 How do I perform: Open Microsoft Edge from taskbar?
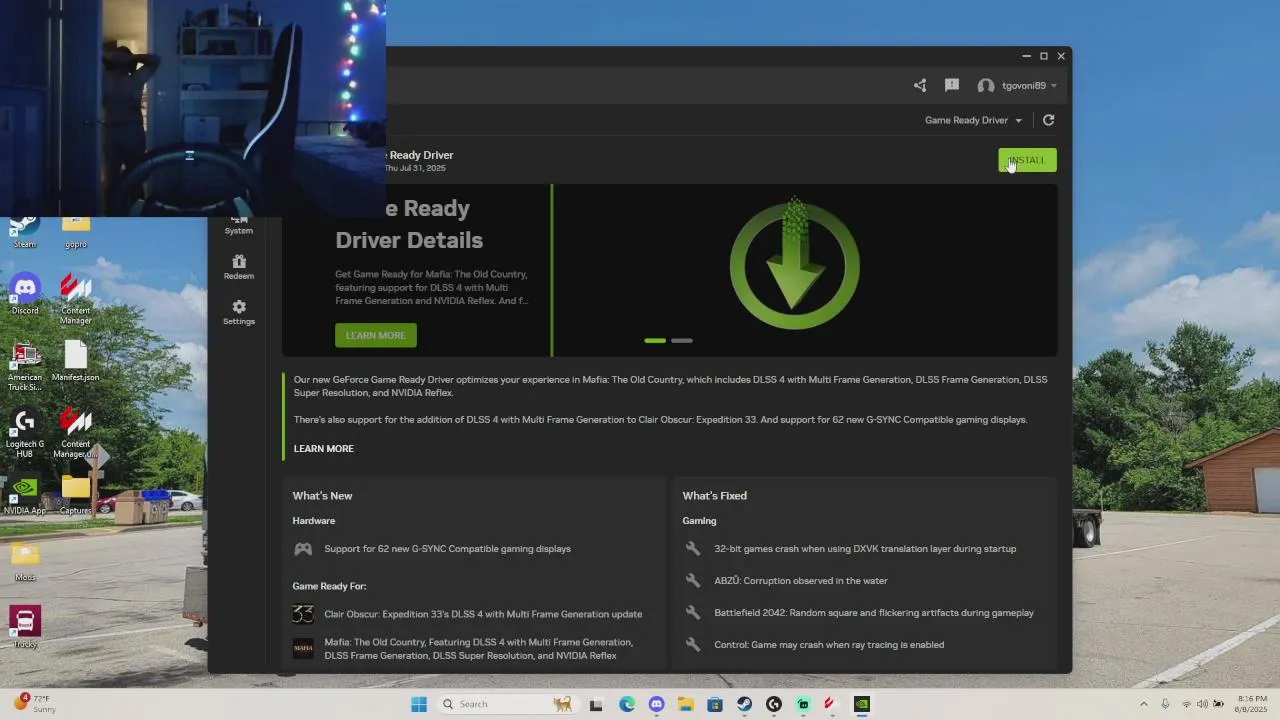(627, 704)
